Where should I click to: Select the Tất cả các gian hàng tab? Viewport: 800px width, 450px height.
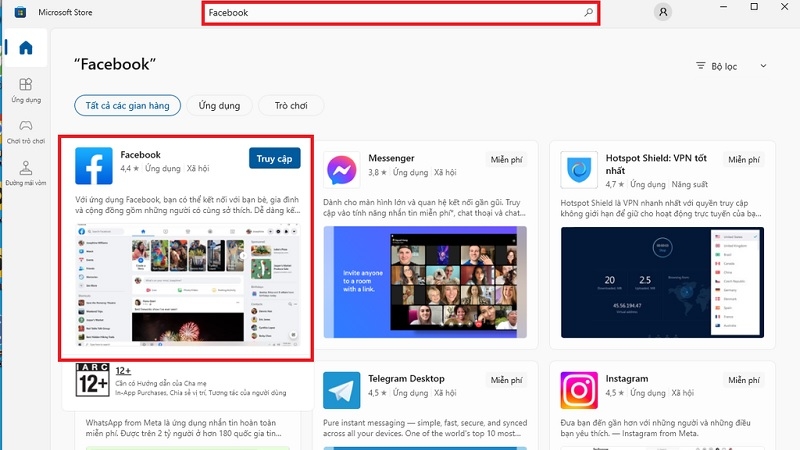(128, 106)
